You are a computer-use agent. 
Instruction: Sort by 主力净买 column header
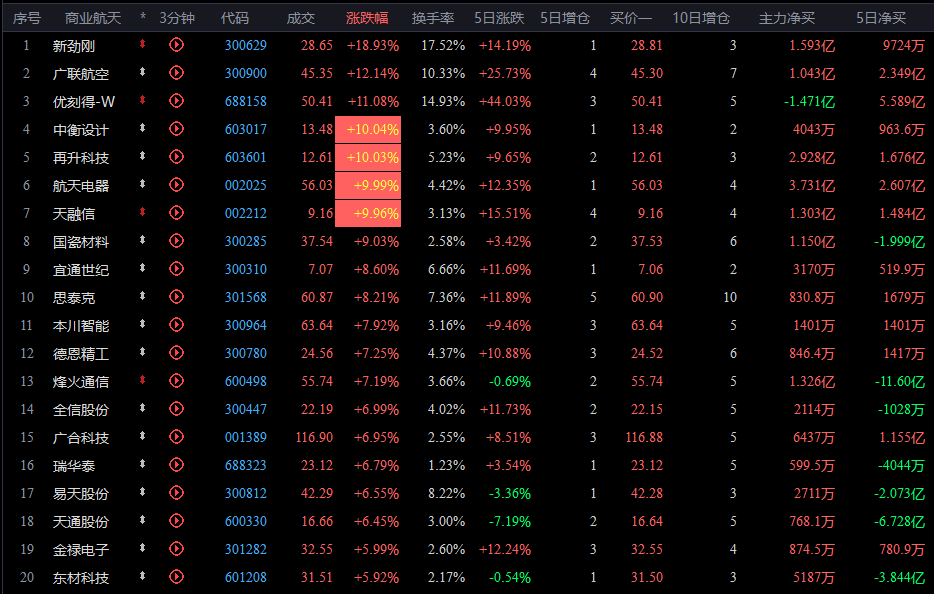(787, 18)
